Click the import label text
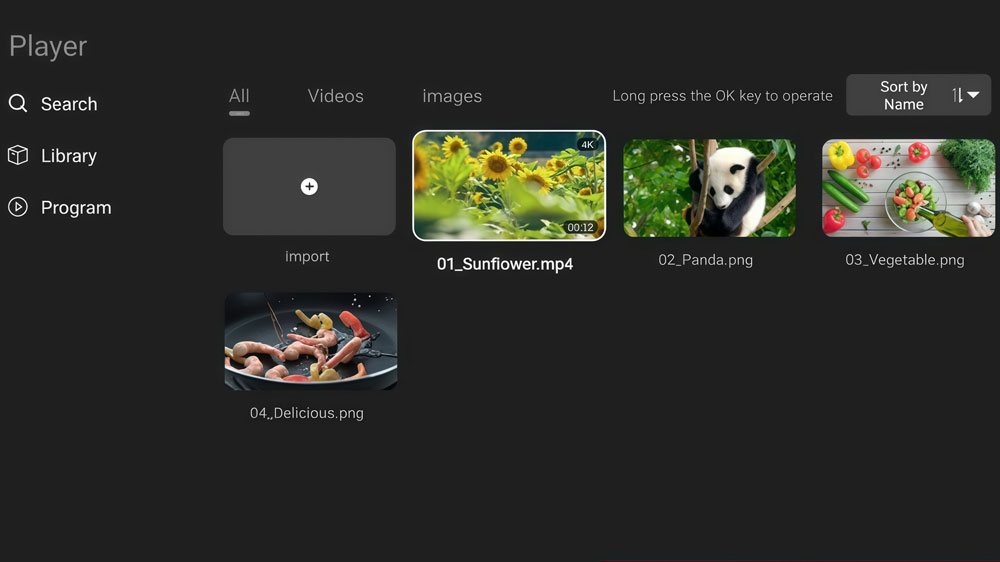This screenshot has width=1000, height=562. coord(307,256)
